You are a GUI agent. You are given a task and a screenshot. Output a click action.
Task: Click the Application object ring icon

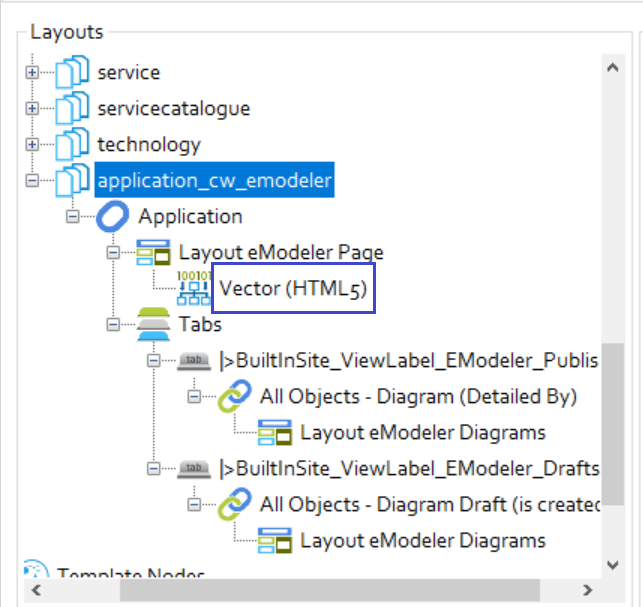tap(112, 217)
